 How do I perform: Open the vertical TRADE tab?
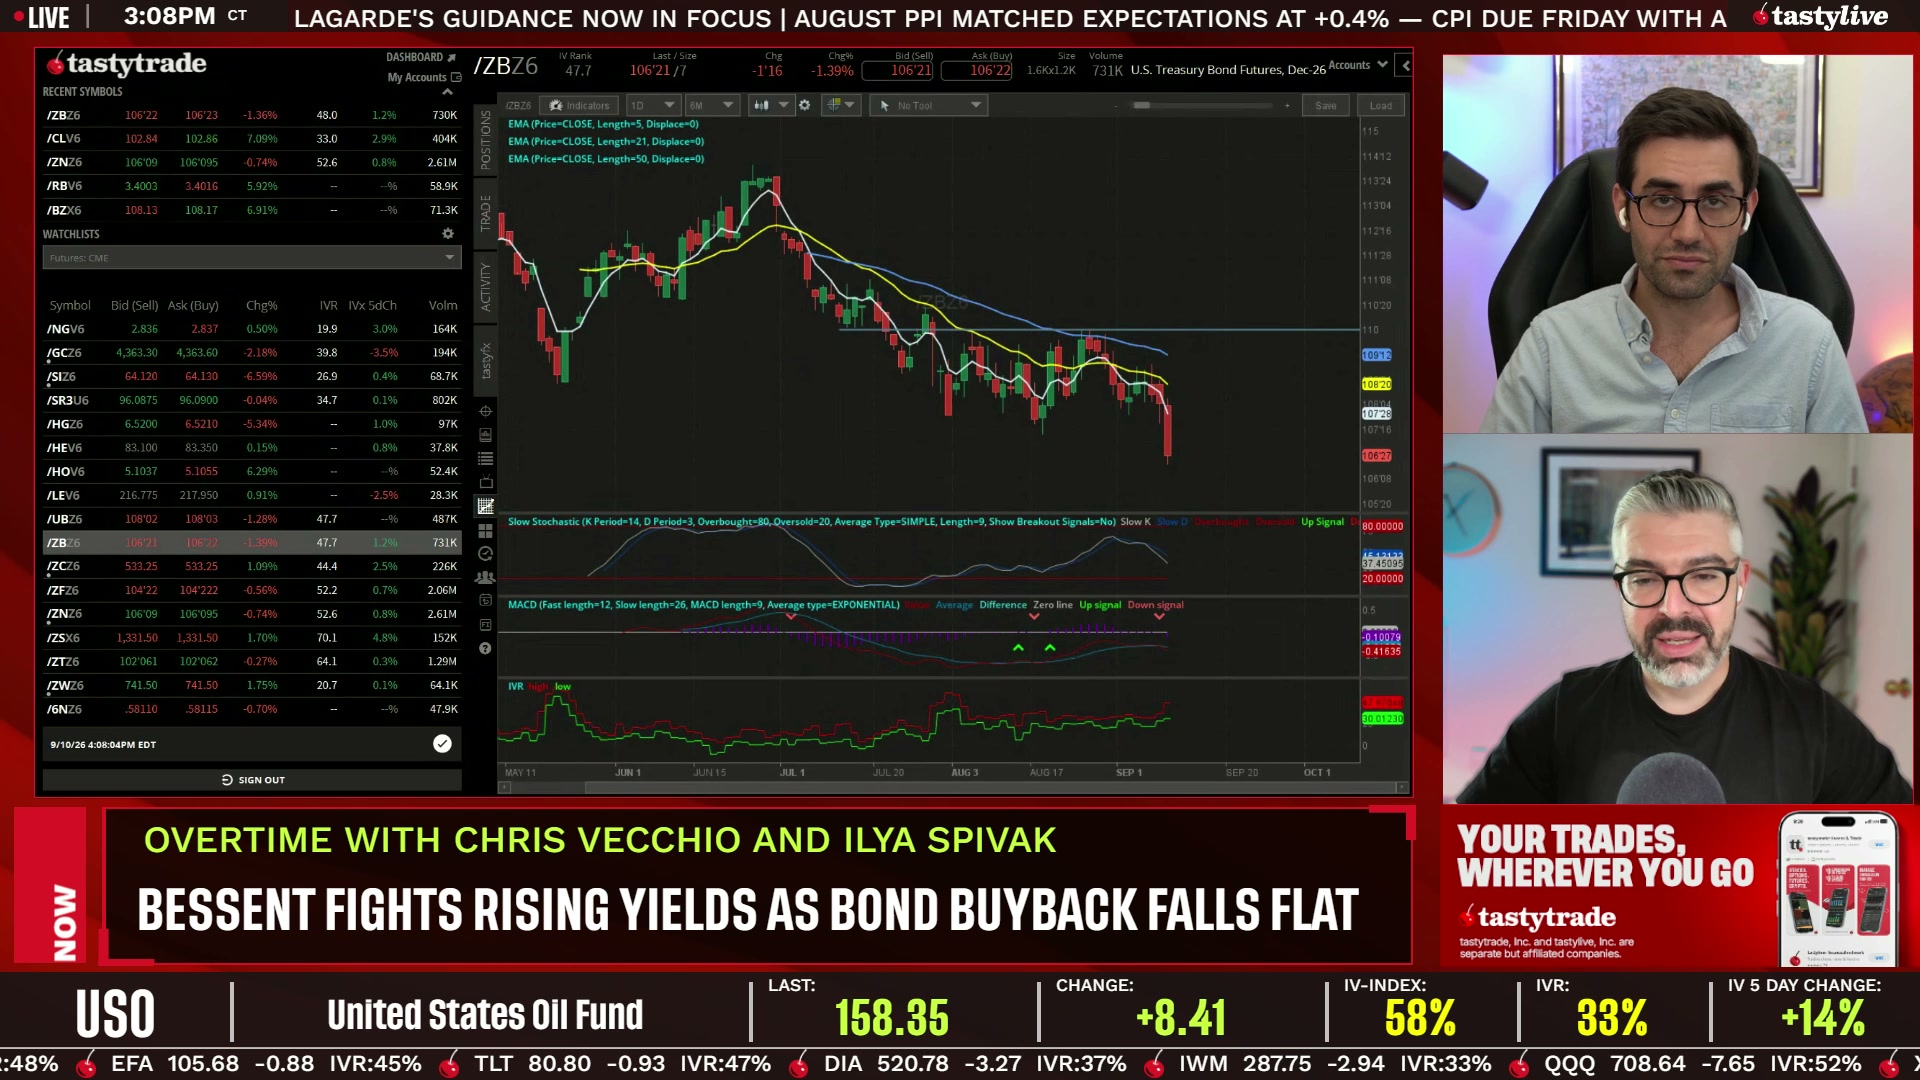(485, 213)
